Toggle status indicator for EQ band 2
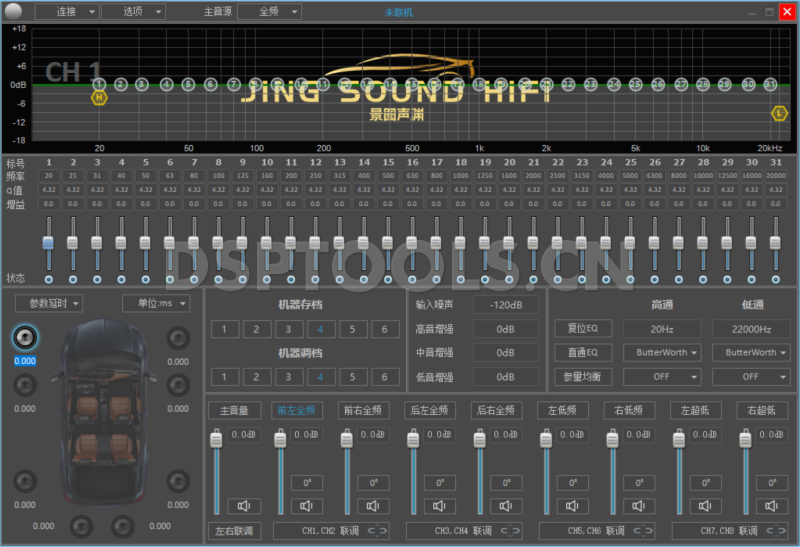This screenshot has width=800, height=547. 73,279
